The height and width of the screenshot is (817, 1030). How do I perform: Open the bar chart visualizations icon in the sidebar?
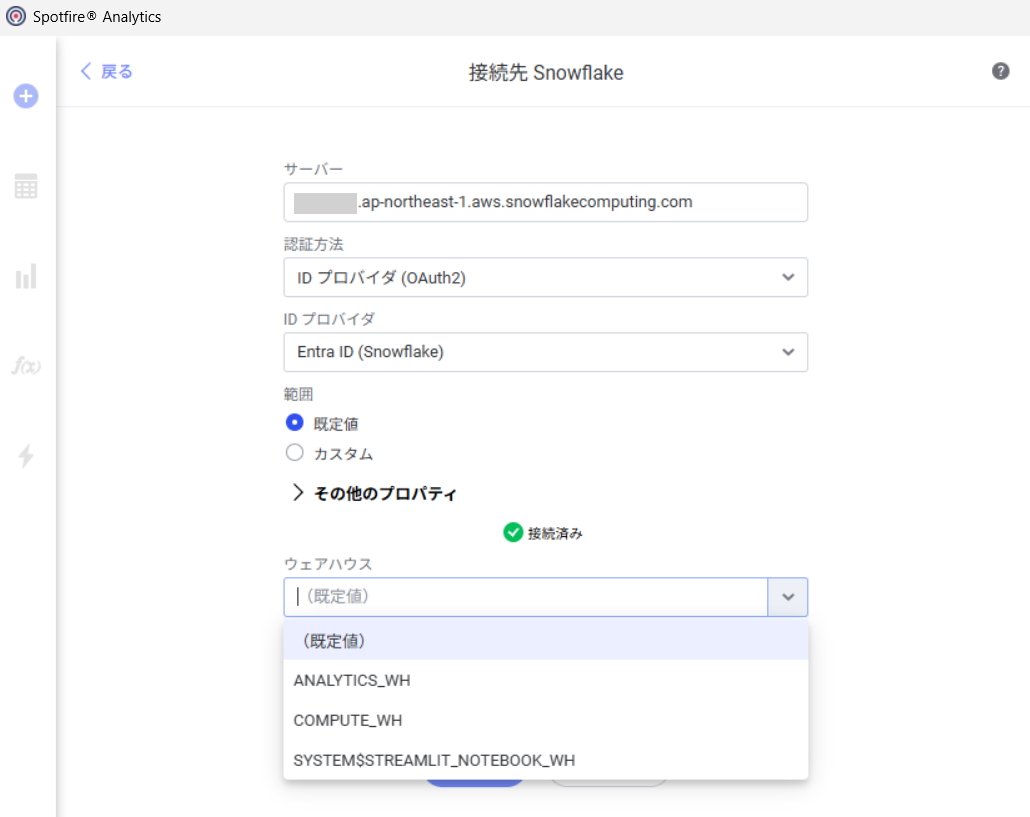coord(26,276)
